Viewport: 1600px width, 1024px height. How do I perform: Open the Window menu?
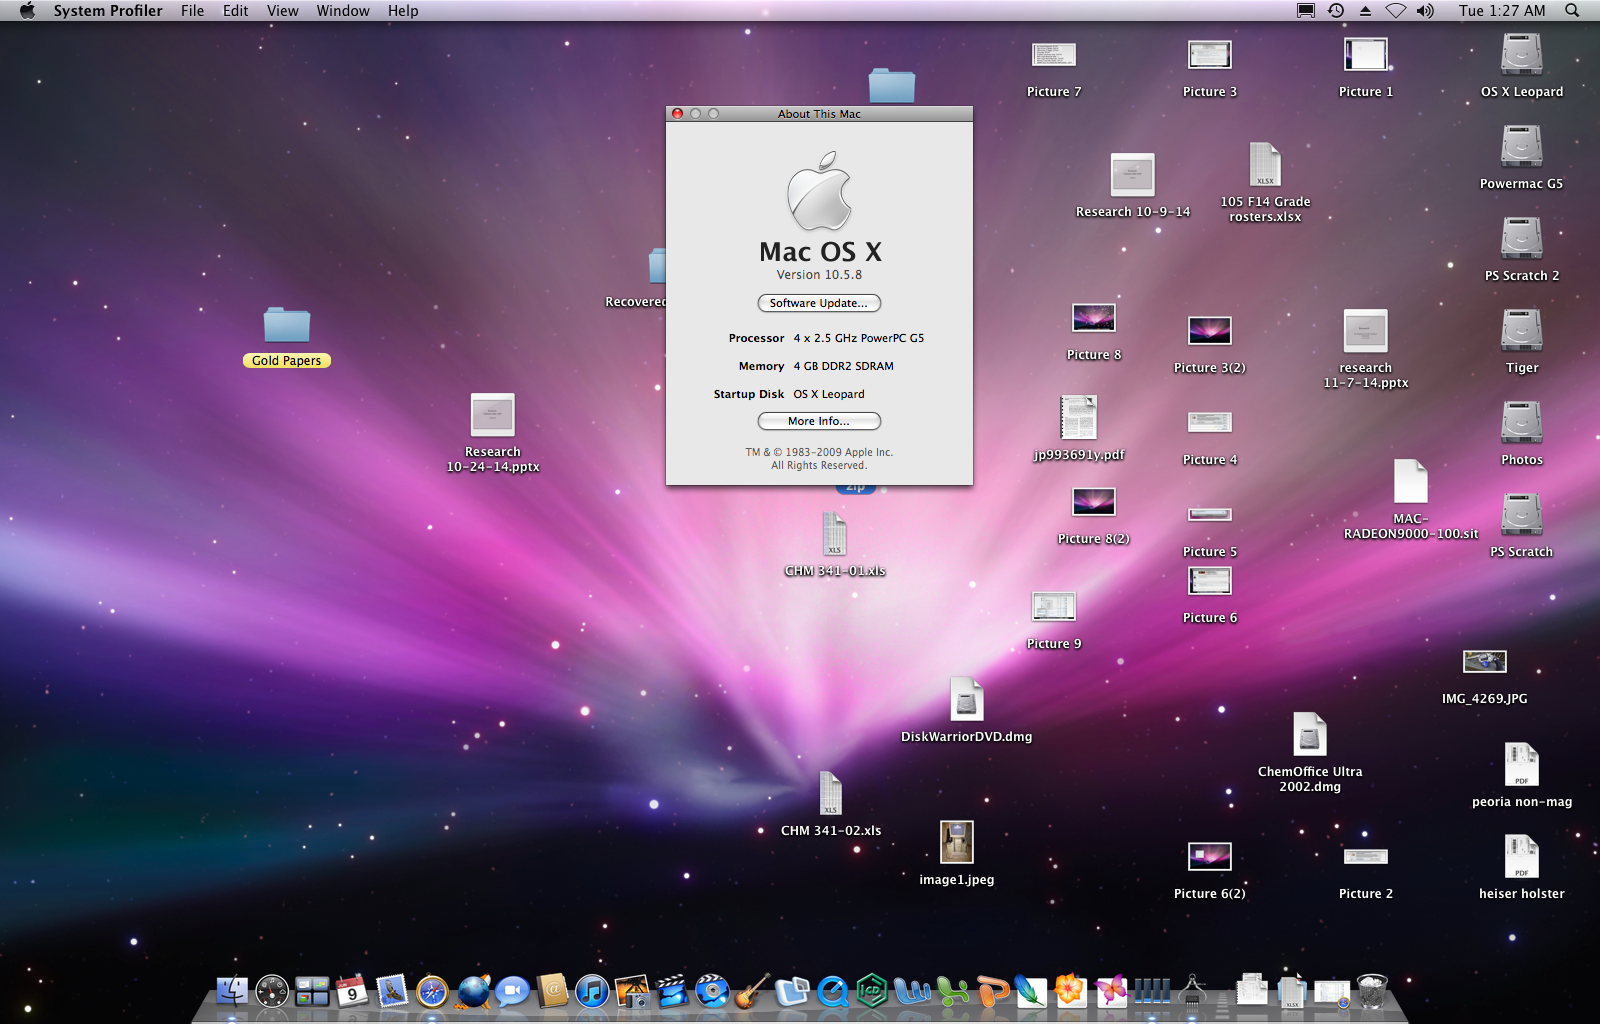click(x=343, y=11)
